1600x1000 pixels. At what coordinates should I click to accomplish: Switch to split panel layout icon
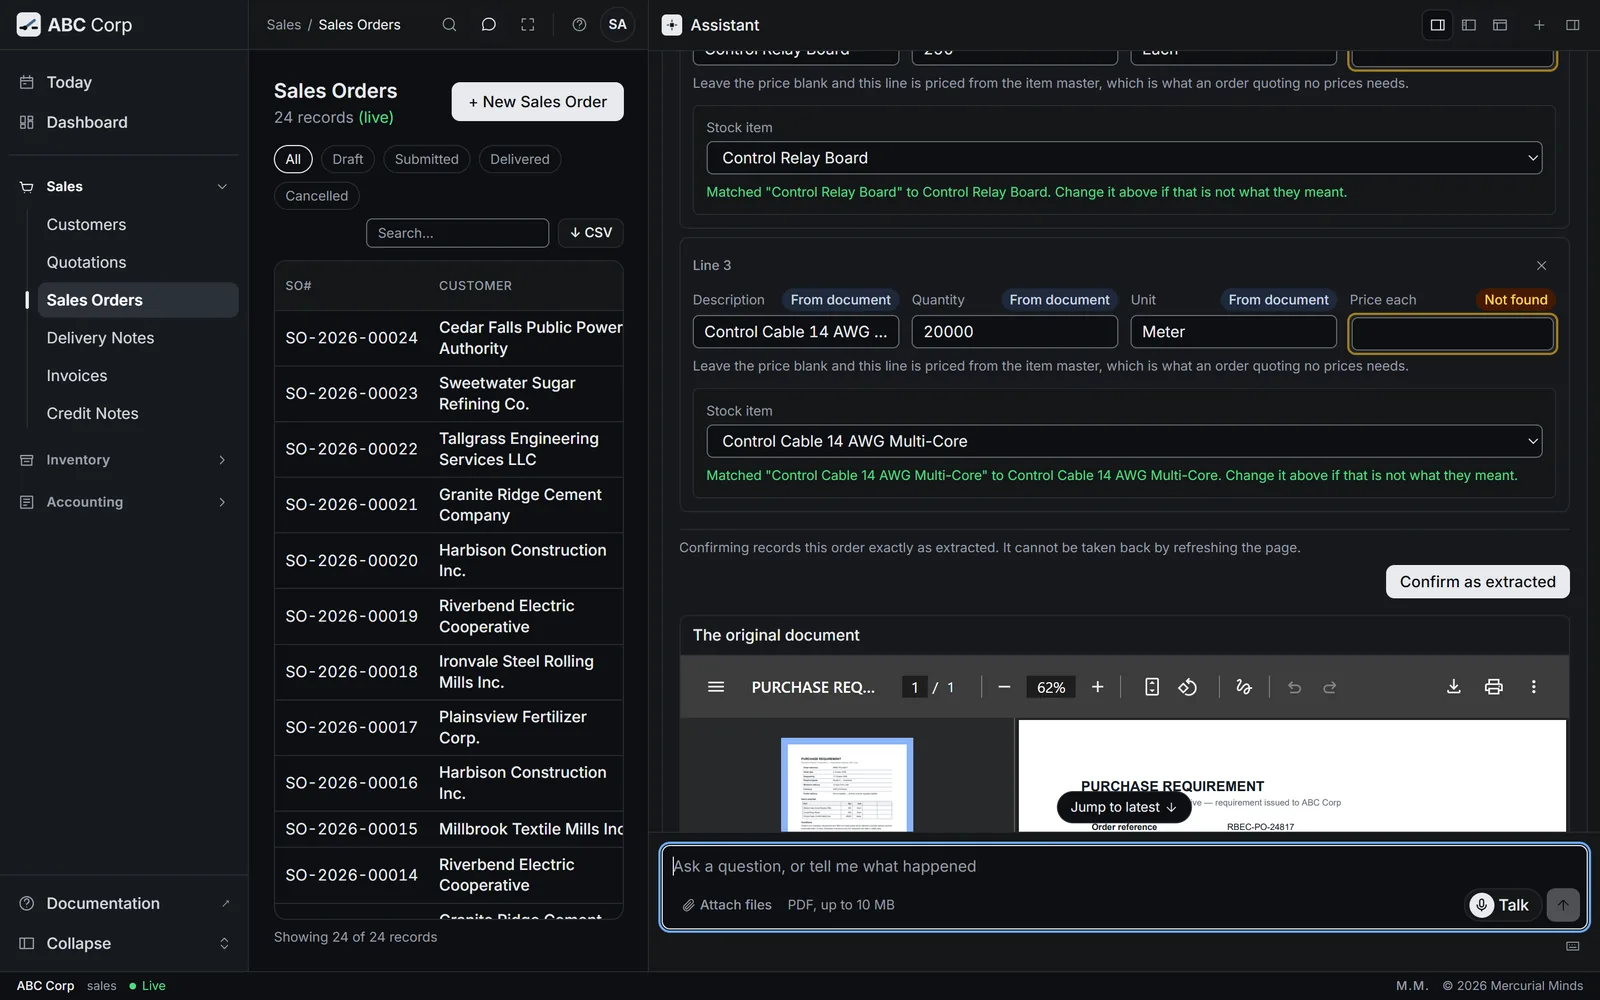click(1437, 25)
